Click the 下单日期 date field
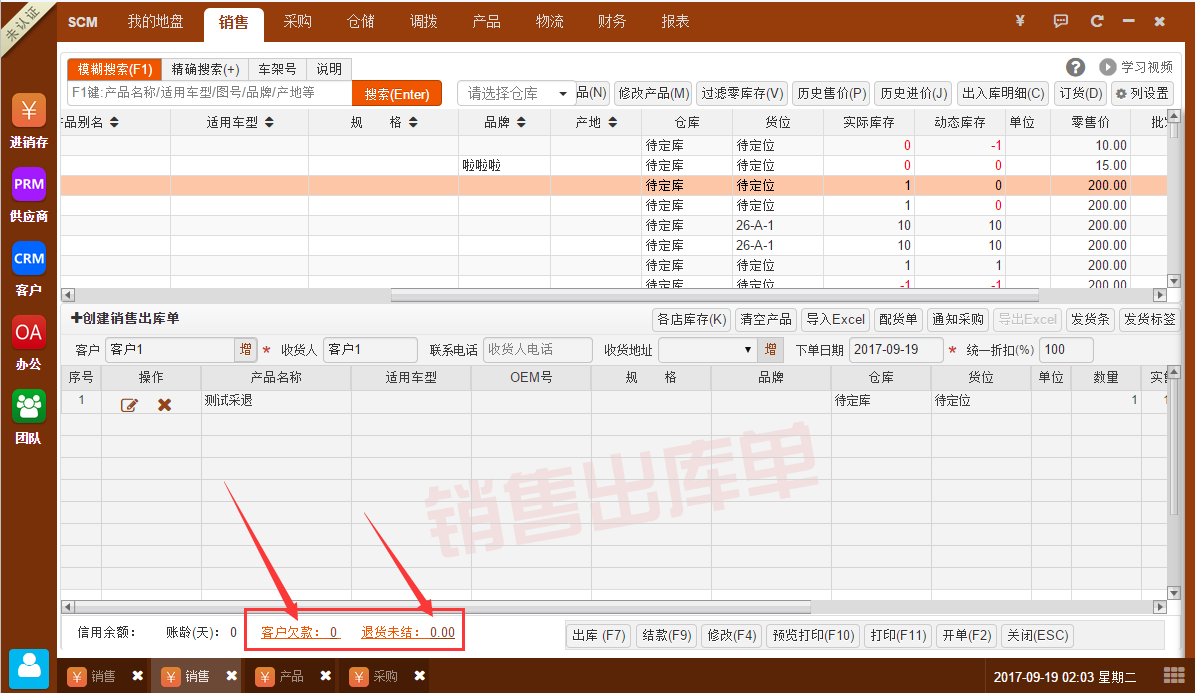The image size is (1195, 693). point(895,349)
